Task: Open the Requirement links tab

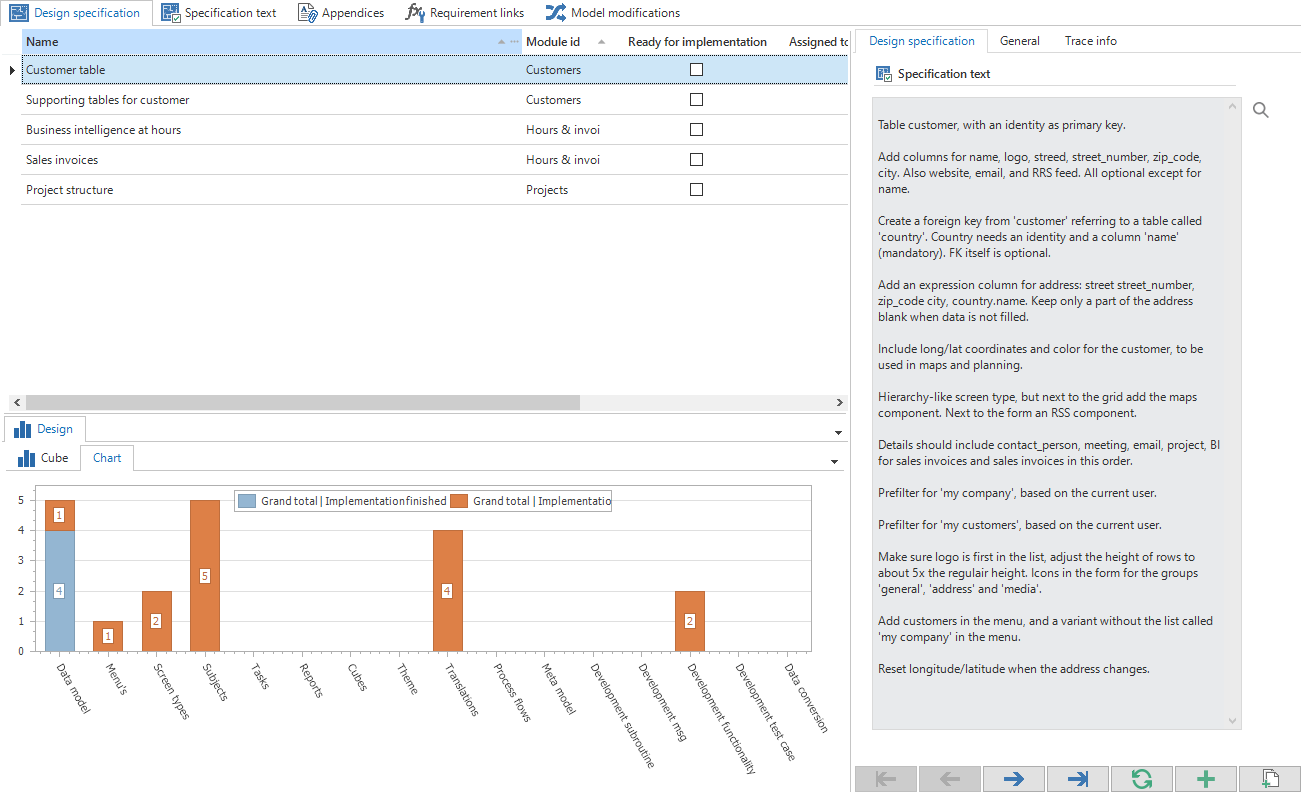Action: pos(465,13)
